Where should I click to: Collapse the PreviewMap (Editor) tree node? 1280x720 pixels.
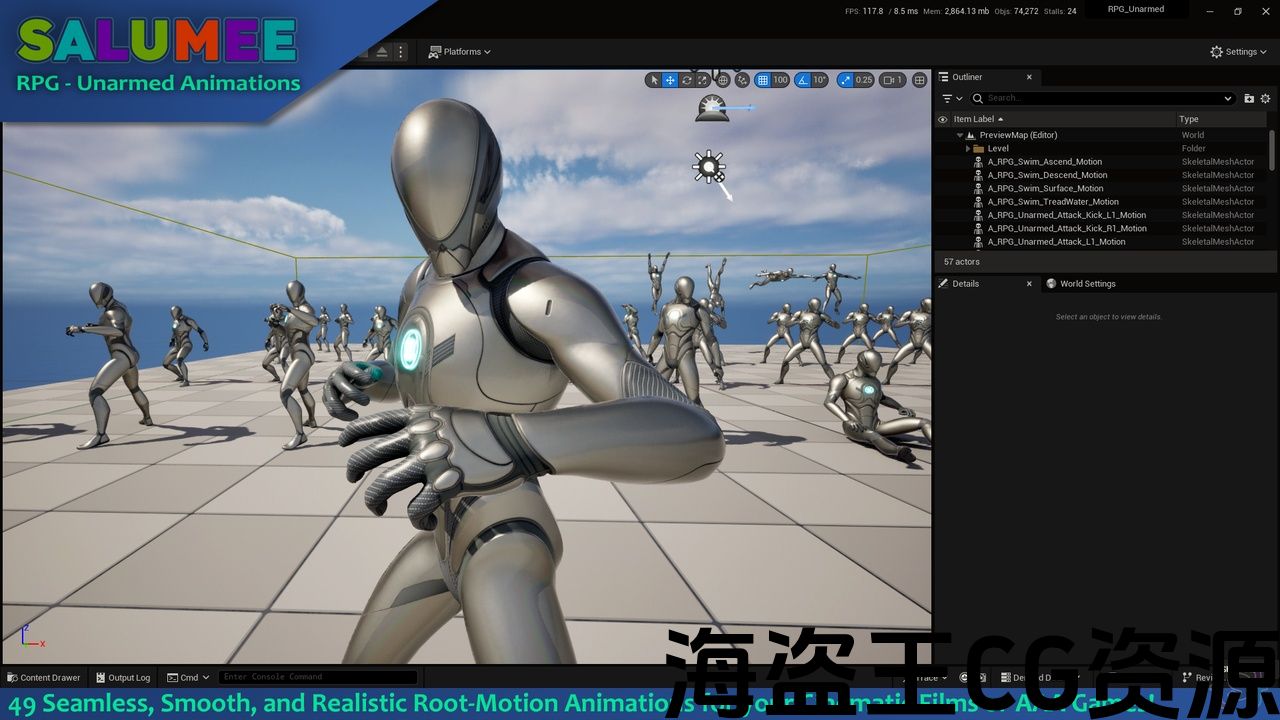pos(960,135)
